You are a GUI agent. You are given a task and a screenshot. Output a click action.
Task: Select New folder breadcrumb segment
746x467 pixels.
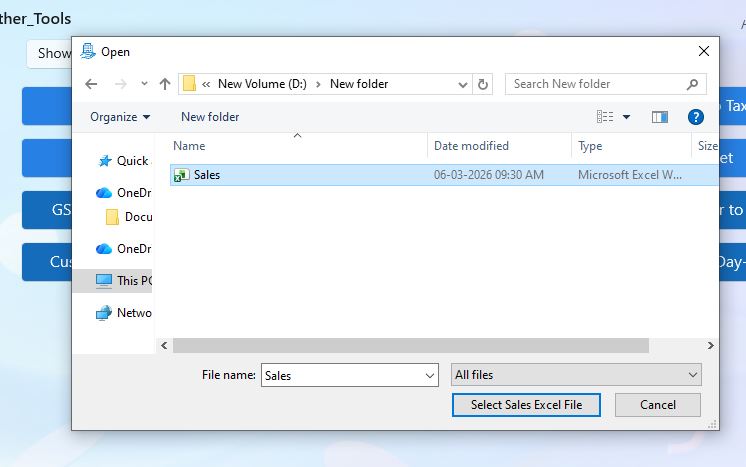(x=359, y=84)
